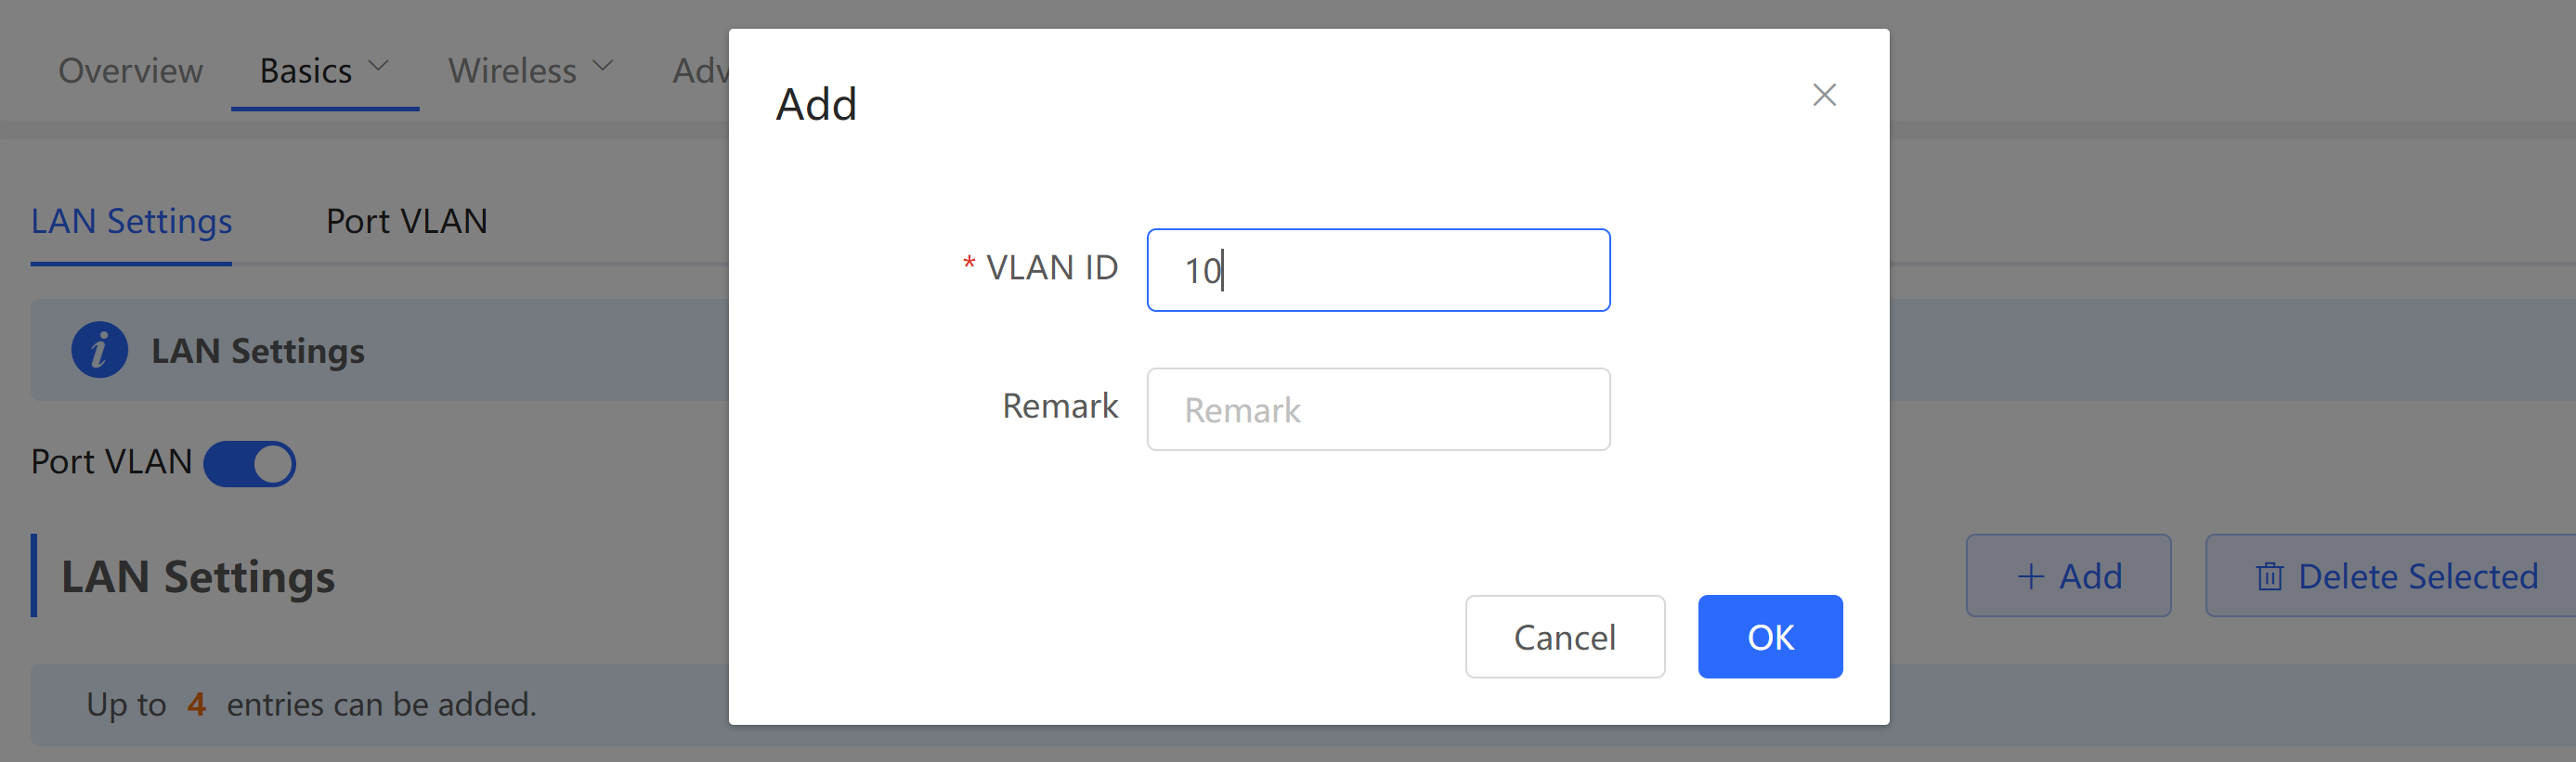
Task: Expand the Basics menu chevron
Action: [x=378, y=67]
